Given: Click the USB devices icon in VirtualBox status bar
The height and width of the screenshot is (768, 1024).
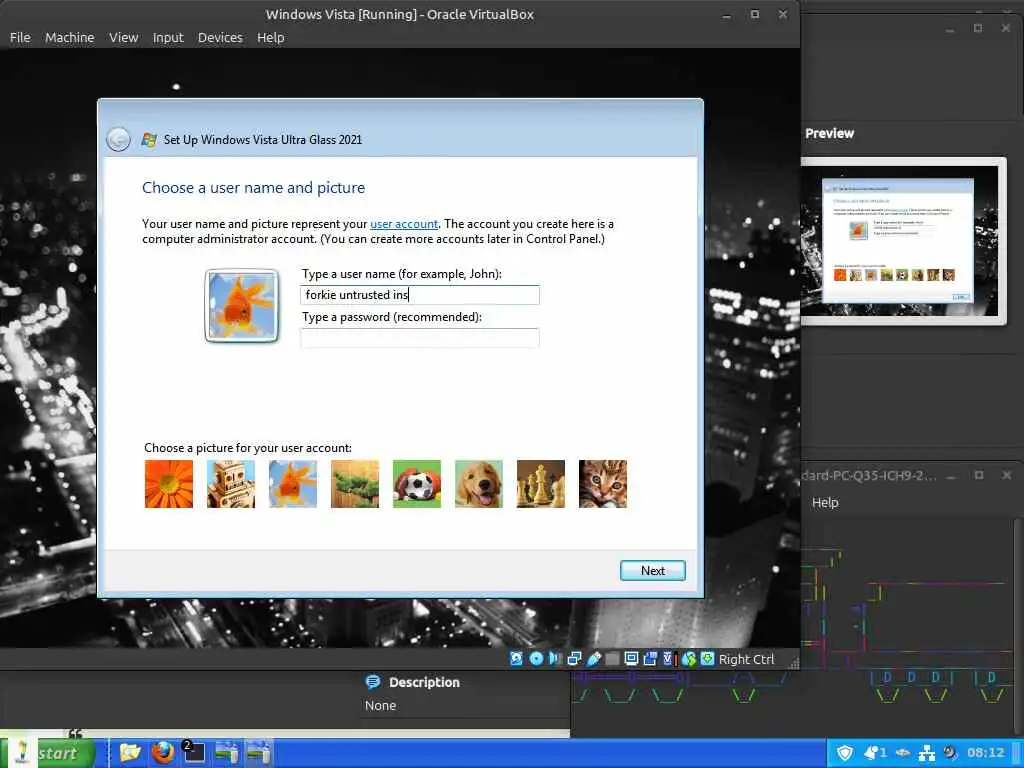Looking at the screenshot, I should 594,659.
